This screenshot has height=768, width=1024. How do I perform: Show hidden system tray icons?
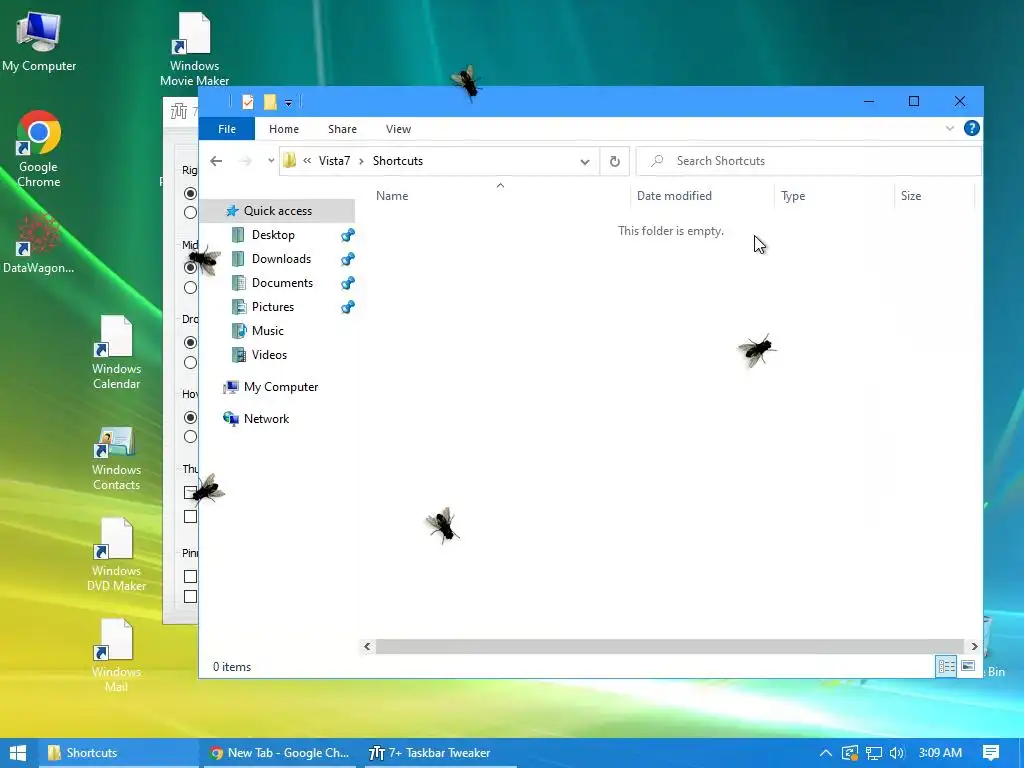[x=825, y=753]
